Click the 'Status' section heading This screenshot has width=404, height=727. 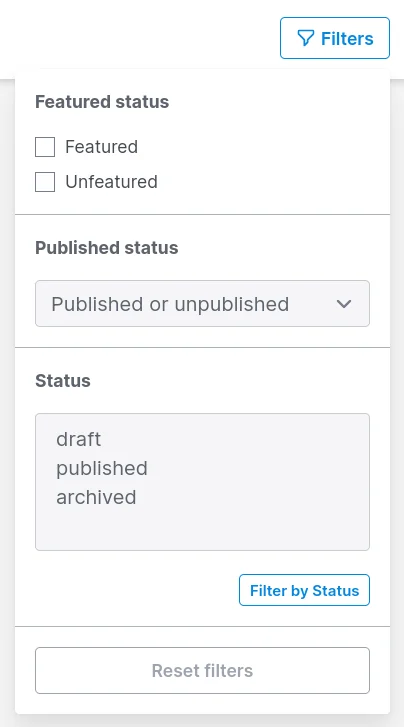tap(63, 381)
